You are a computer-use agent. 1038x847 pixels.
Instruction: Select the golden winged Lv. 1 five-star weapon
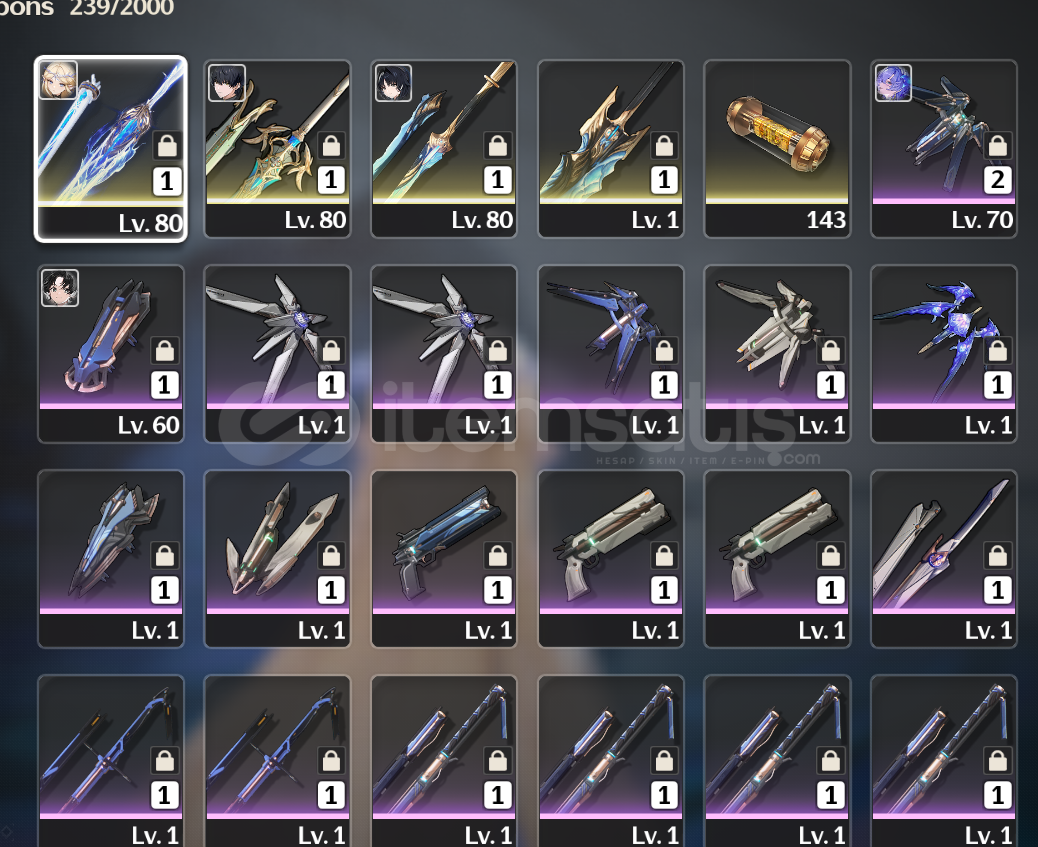(x=610, y=149)
